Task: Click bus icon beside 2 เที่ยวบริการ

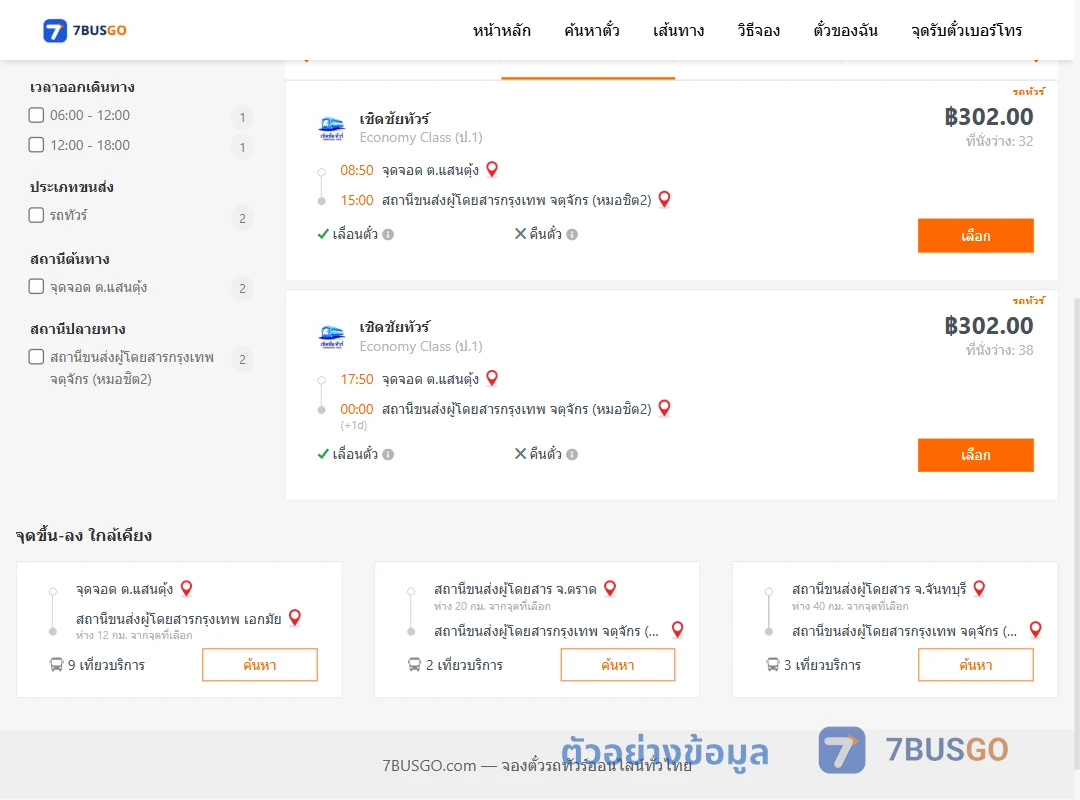Action: [414, 665]
